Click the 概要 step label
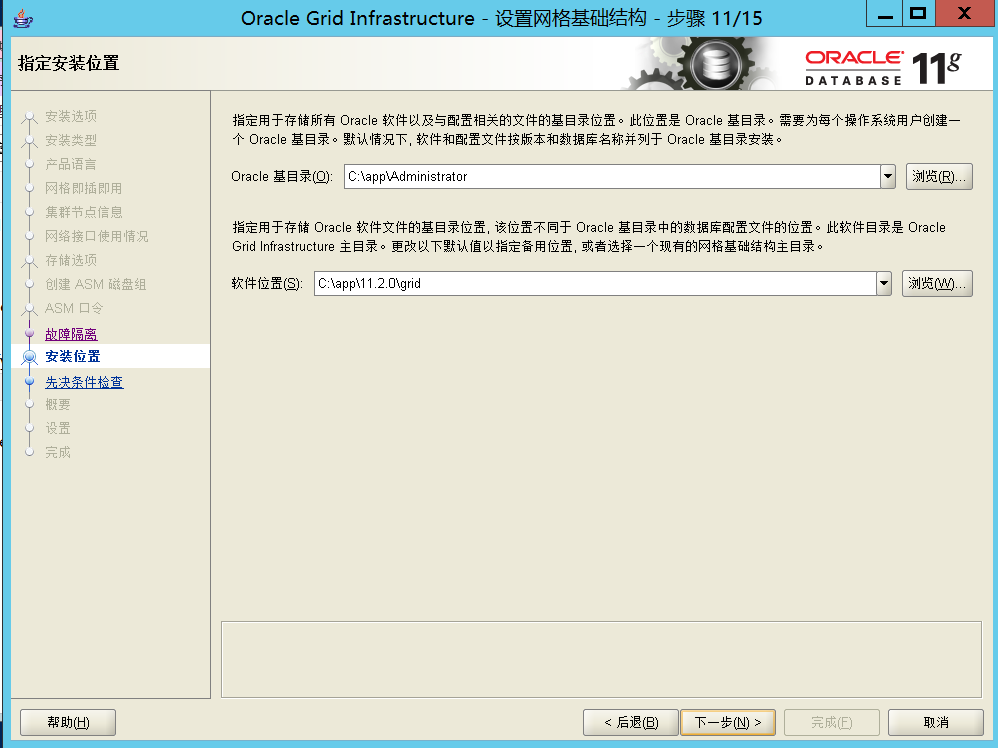The height and width of the screenshot is (748, 998). [58, 404]
